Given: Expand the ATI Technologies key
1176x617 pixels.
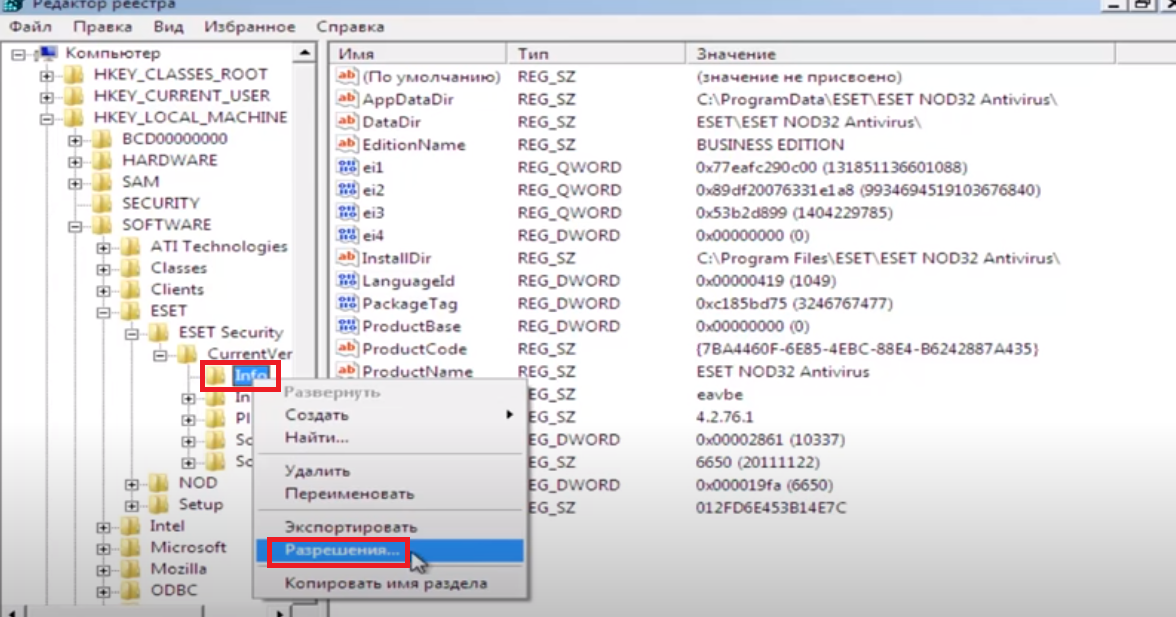Looking at the screenshot, I should [x=104, y=247].
